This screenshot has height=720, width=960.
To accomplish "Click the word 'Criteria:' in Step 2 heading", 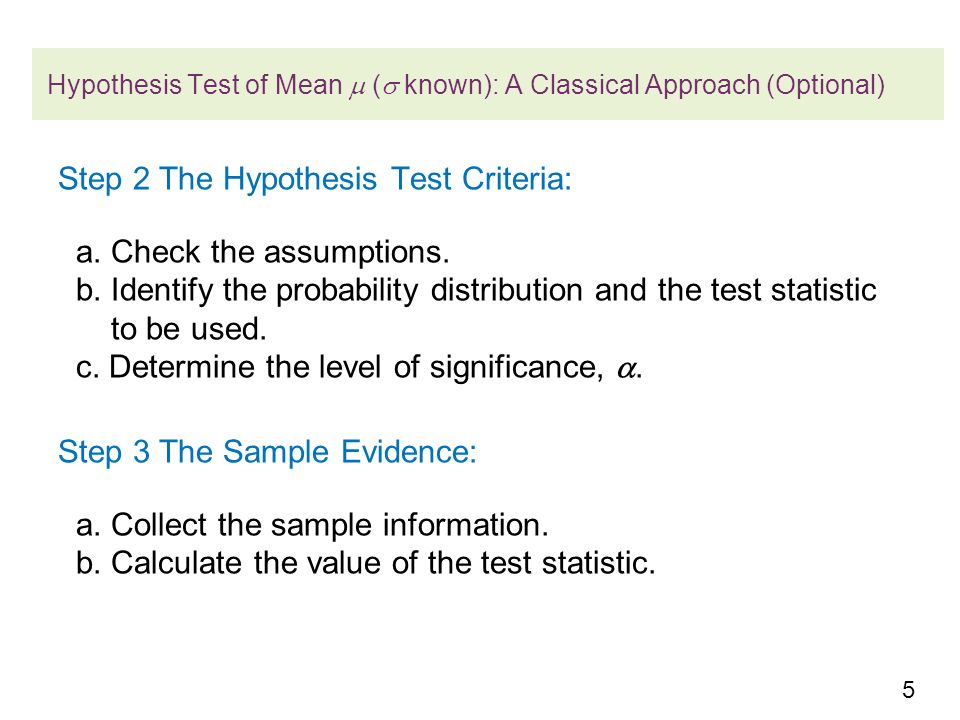I will click(x=517, y=179).
